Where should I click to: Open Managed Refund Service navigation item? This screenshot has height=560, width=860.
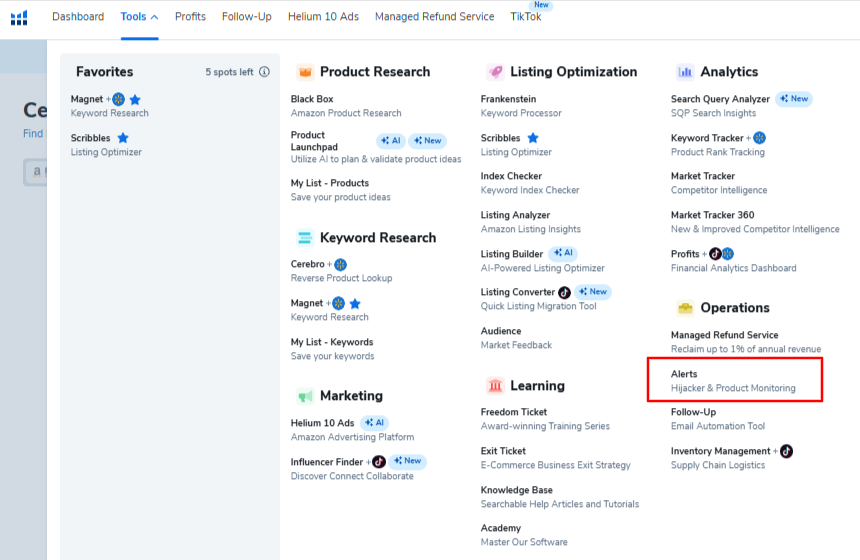434,16
